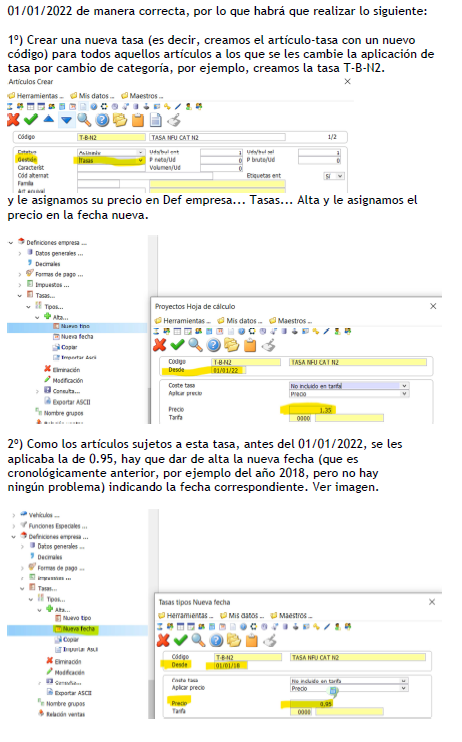Select Eliminación beside Proyectos Hoja de cálculo window
462x742 pixels.
(62, 370)
